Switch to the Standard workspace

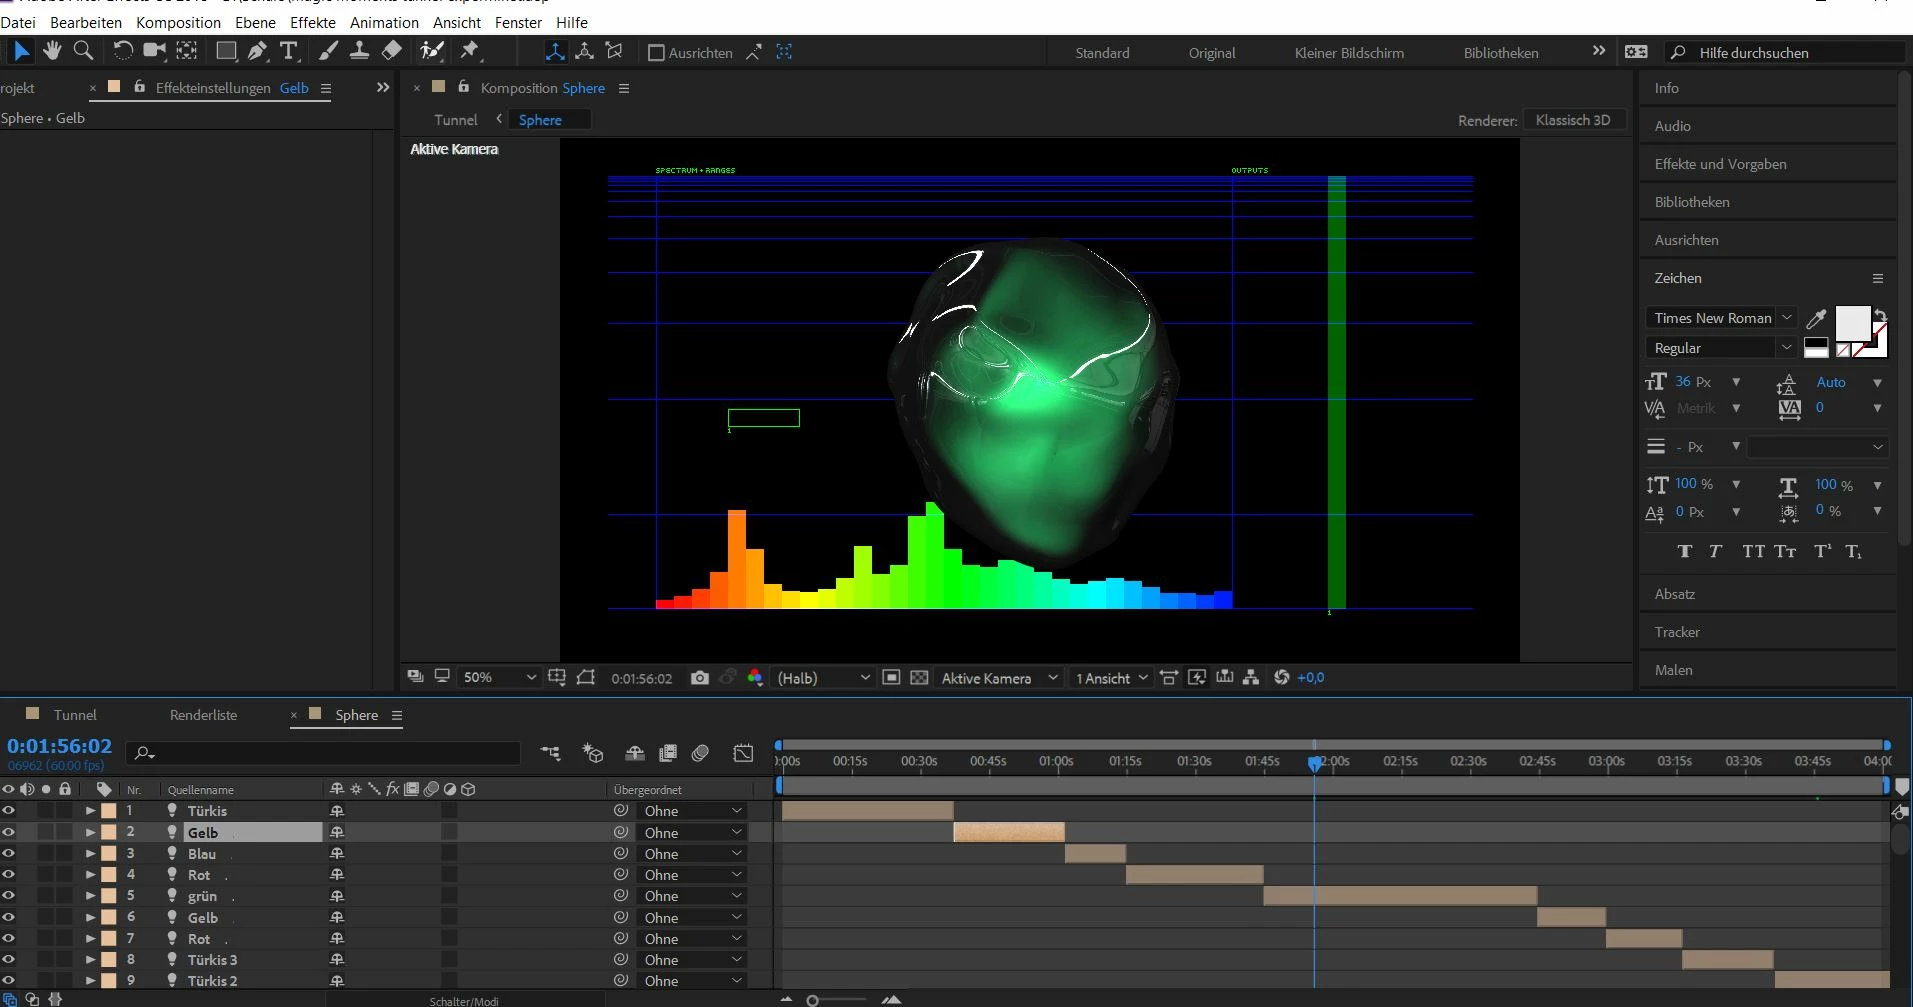(1102, 53)
